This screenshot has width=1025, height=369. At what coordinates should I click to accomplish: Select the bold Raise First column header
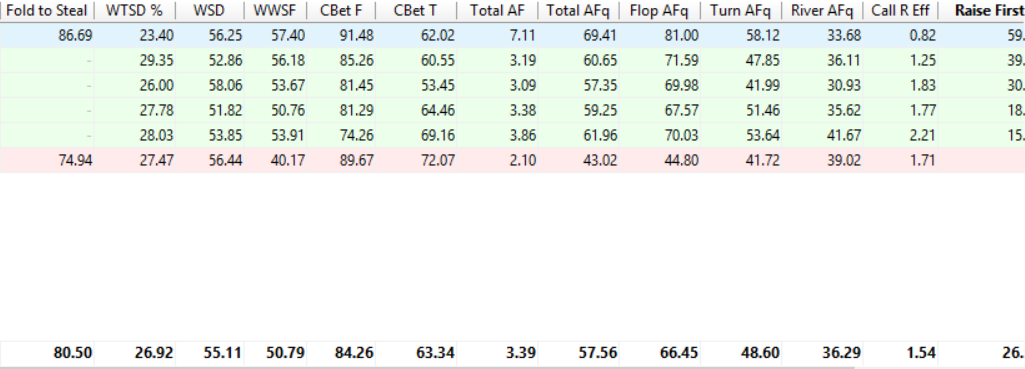point(982,10)
